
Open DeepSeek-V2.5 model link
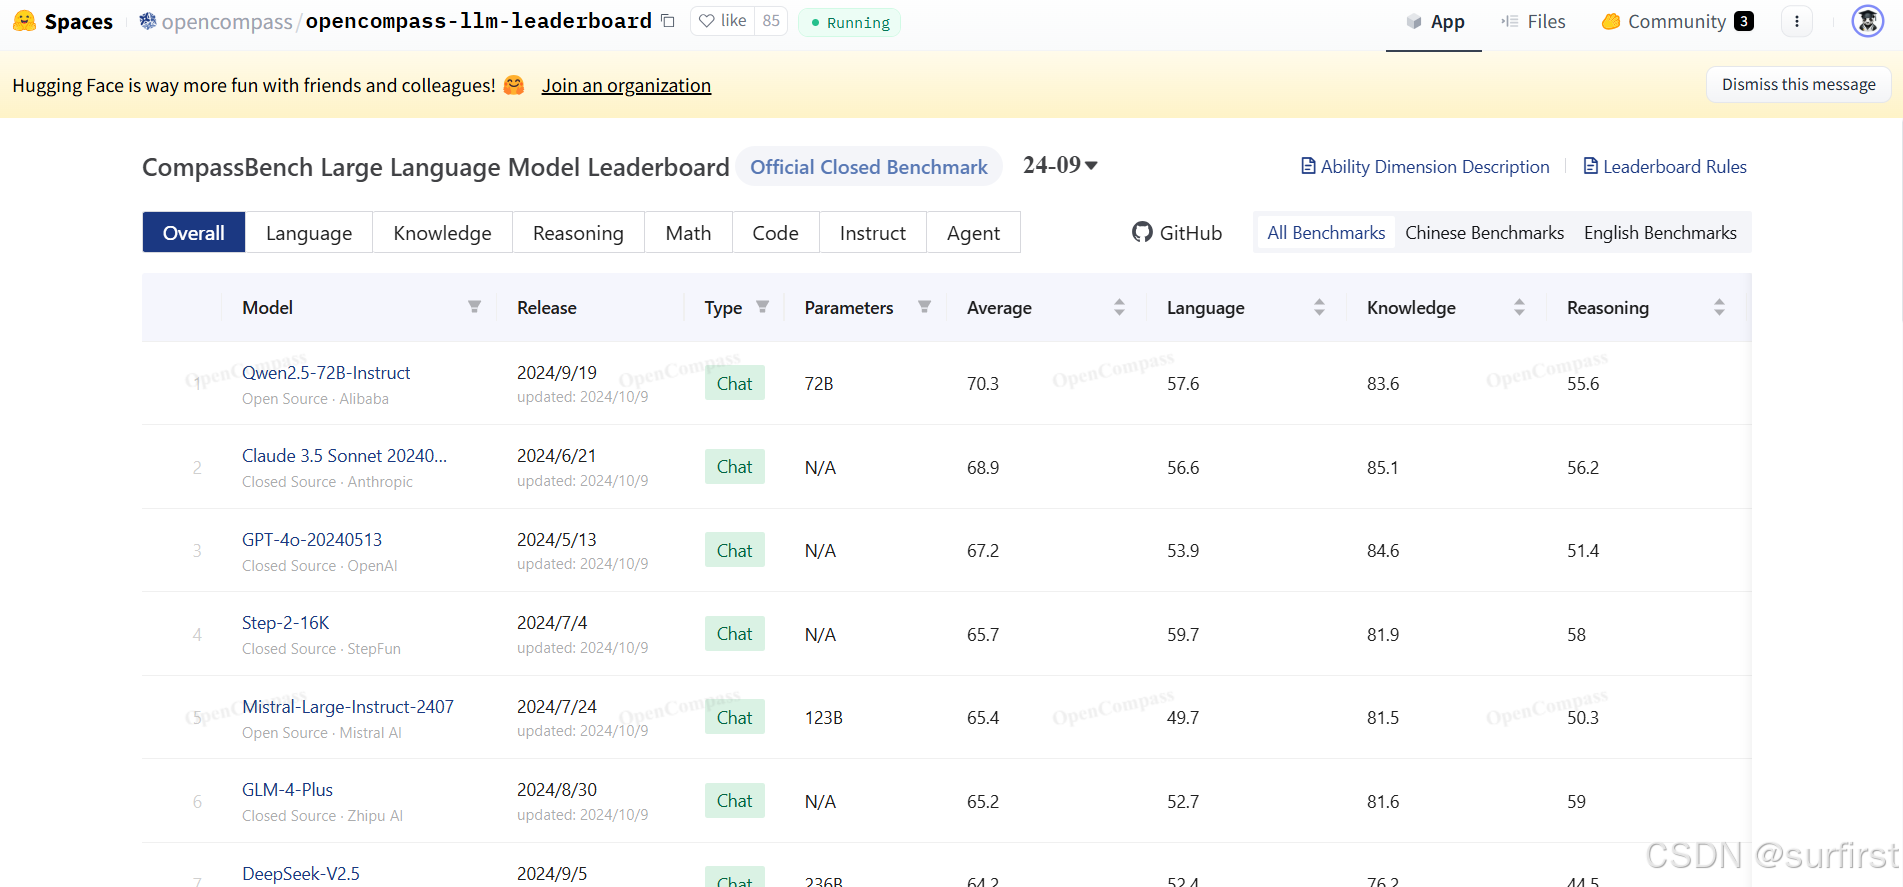pos(301,873)
